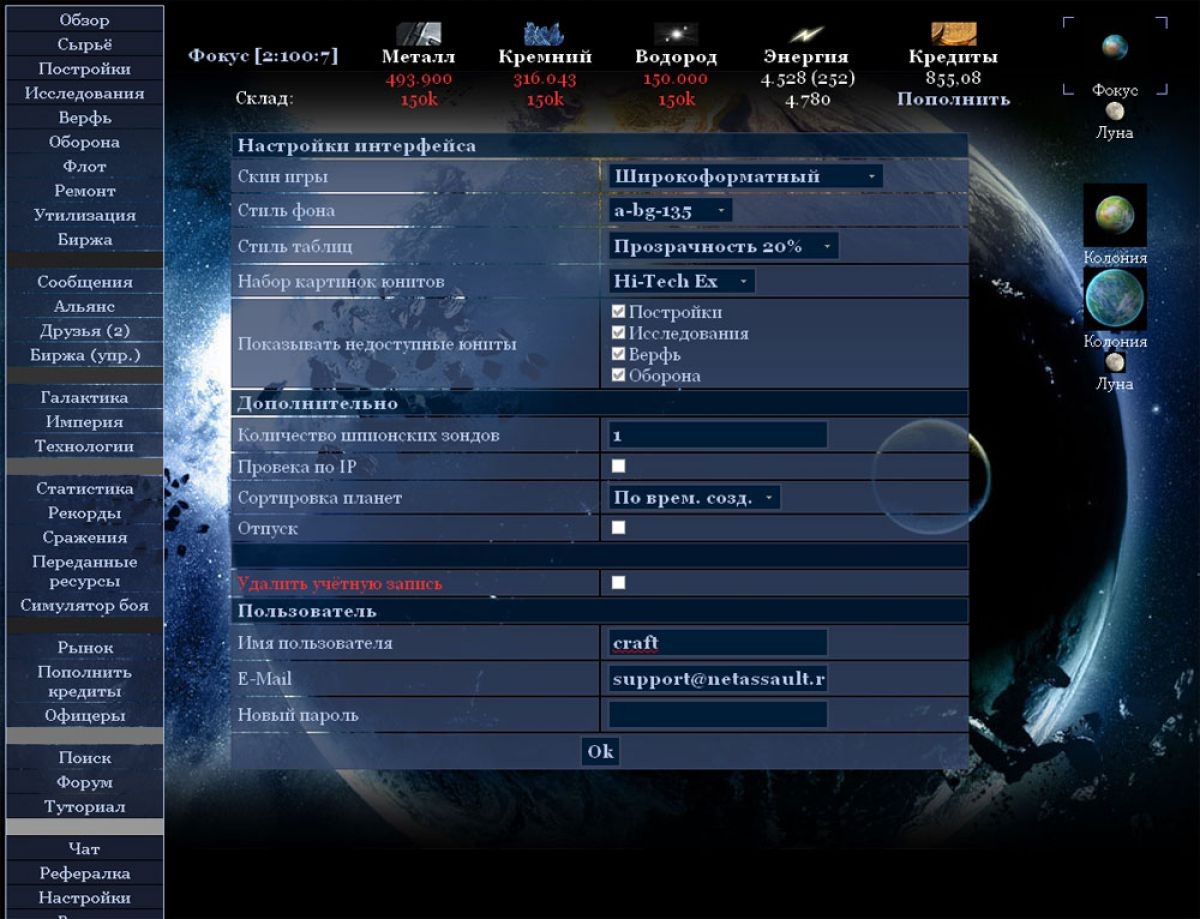Open the Набор картинок юнитов dropdown
Viewport: 1200px width, 919px height.
point(682,281)
